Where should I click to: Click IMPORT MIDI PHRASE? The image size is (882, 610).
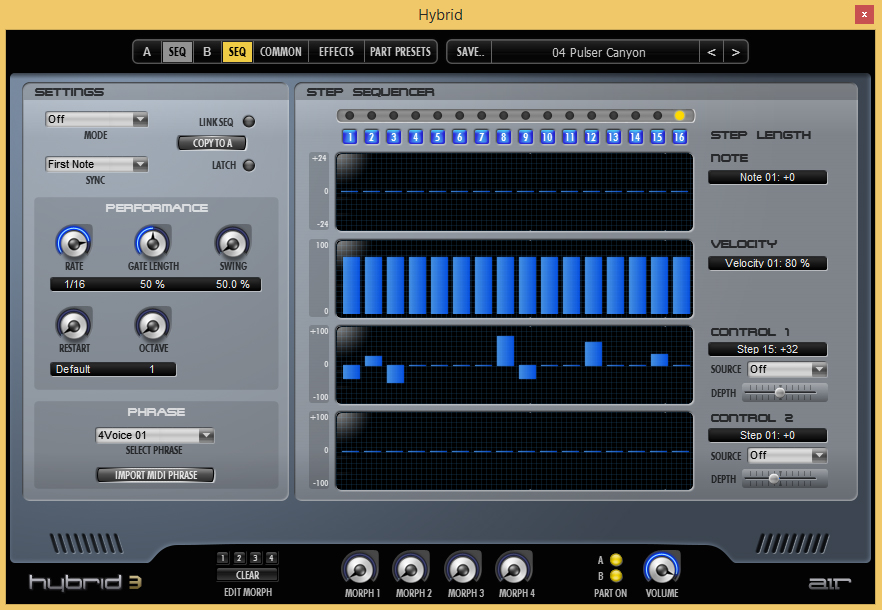pyautogui.click(x=155, y=474)
